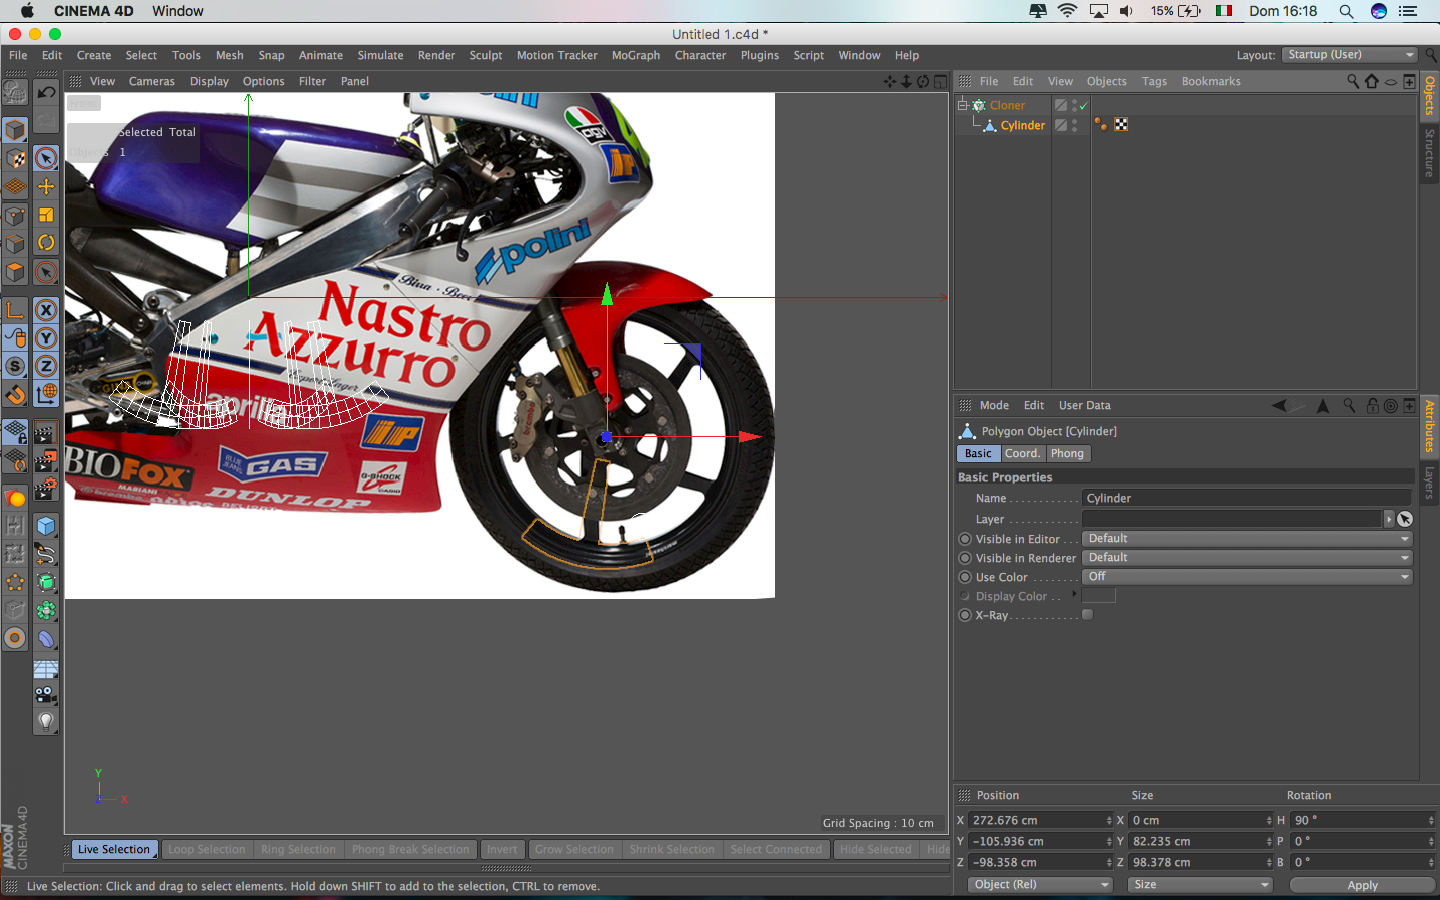Viewport: 1440px width, 900px height.
Task: Open the Size mode dropdown
Action: [x=1200, y=885]
